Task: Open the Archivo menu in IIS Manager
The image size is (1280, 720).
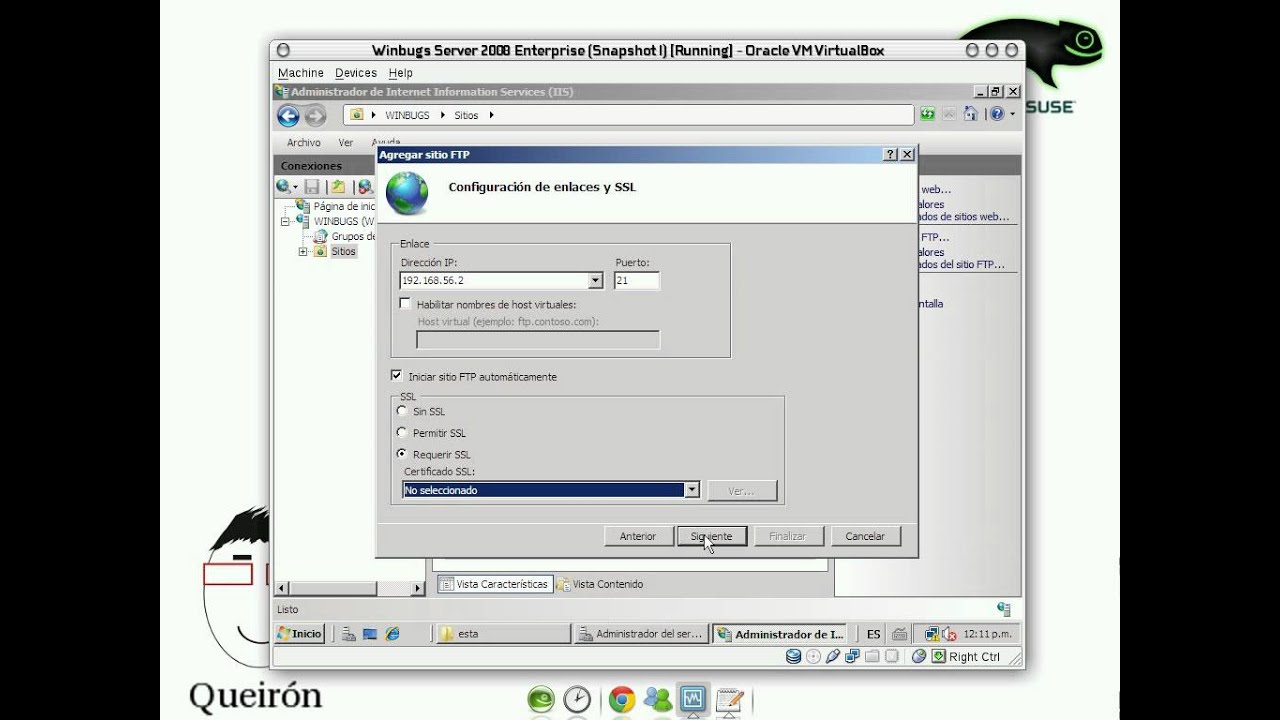Action: pos(304,143)
